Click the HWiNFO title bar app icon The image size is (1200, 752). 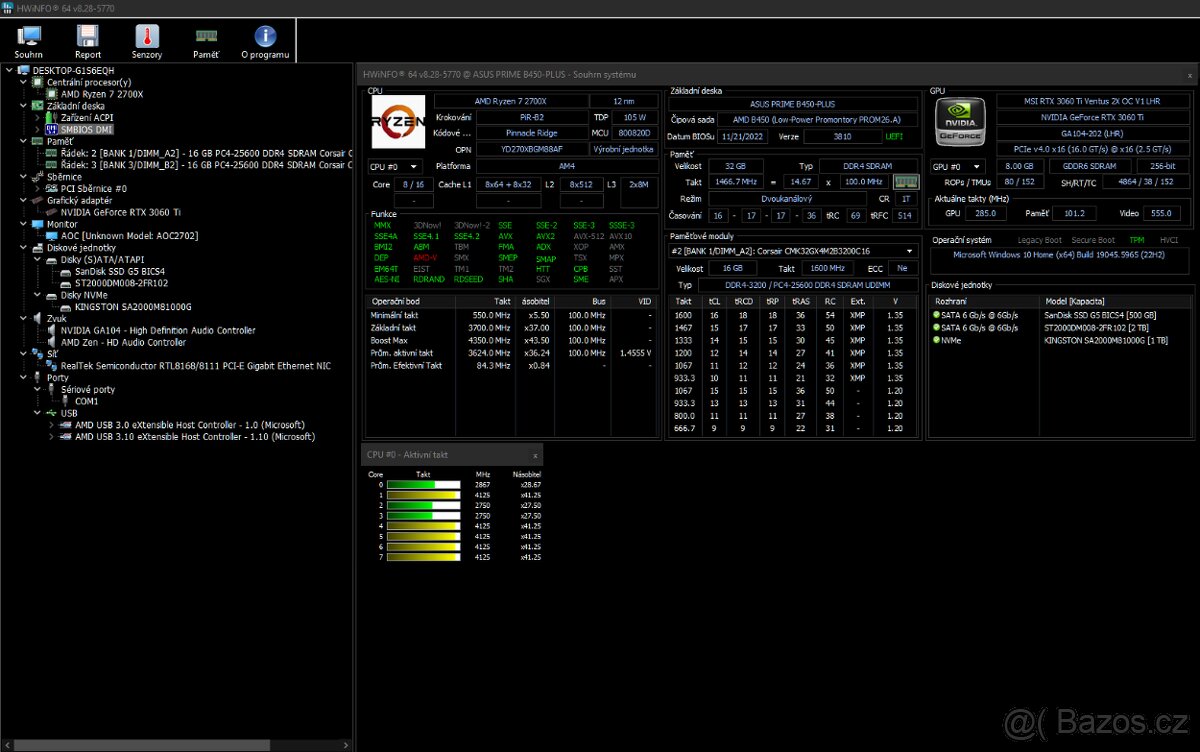(x=8, y=8)
